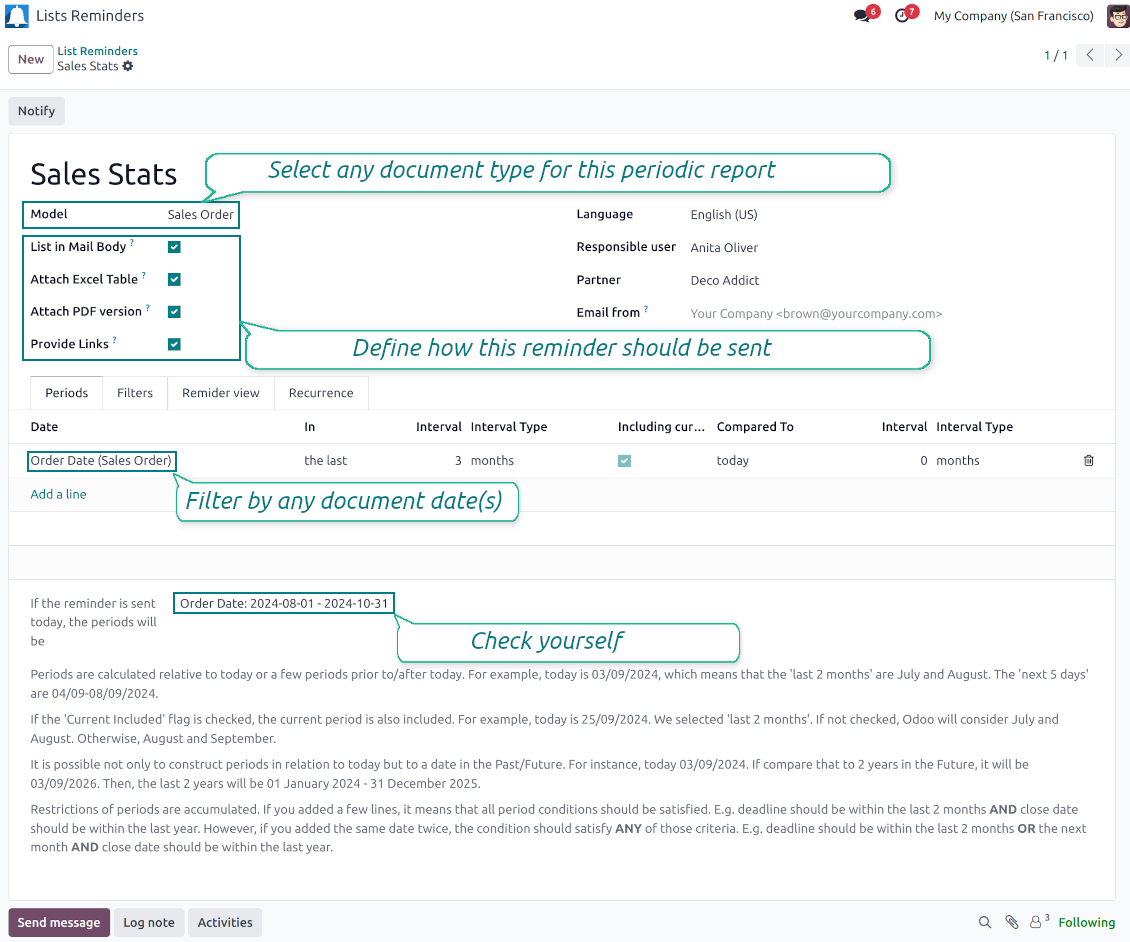
Task: Switch to the Periods tab
Action: 66,393
